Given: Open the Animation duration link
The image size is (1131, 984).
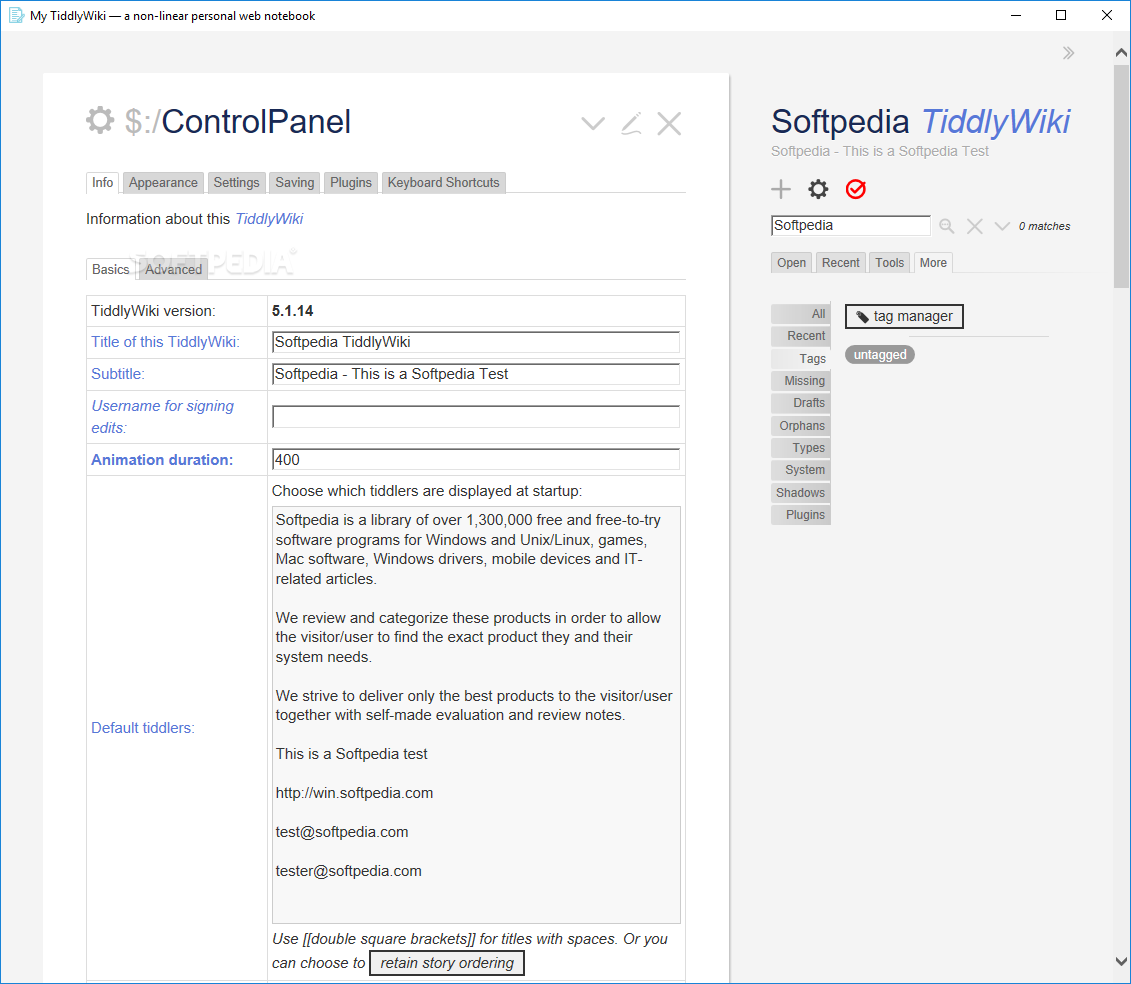Looking at the screenshot, I should (x=162, y=460).
